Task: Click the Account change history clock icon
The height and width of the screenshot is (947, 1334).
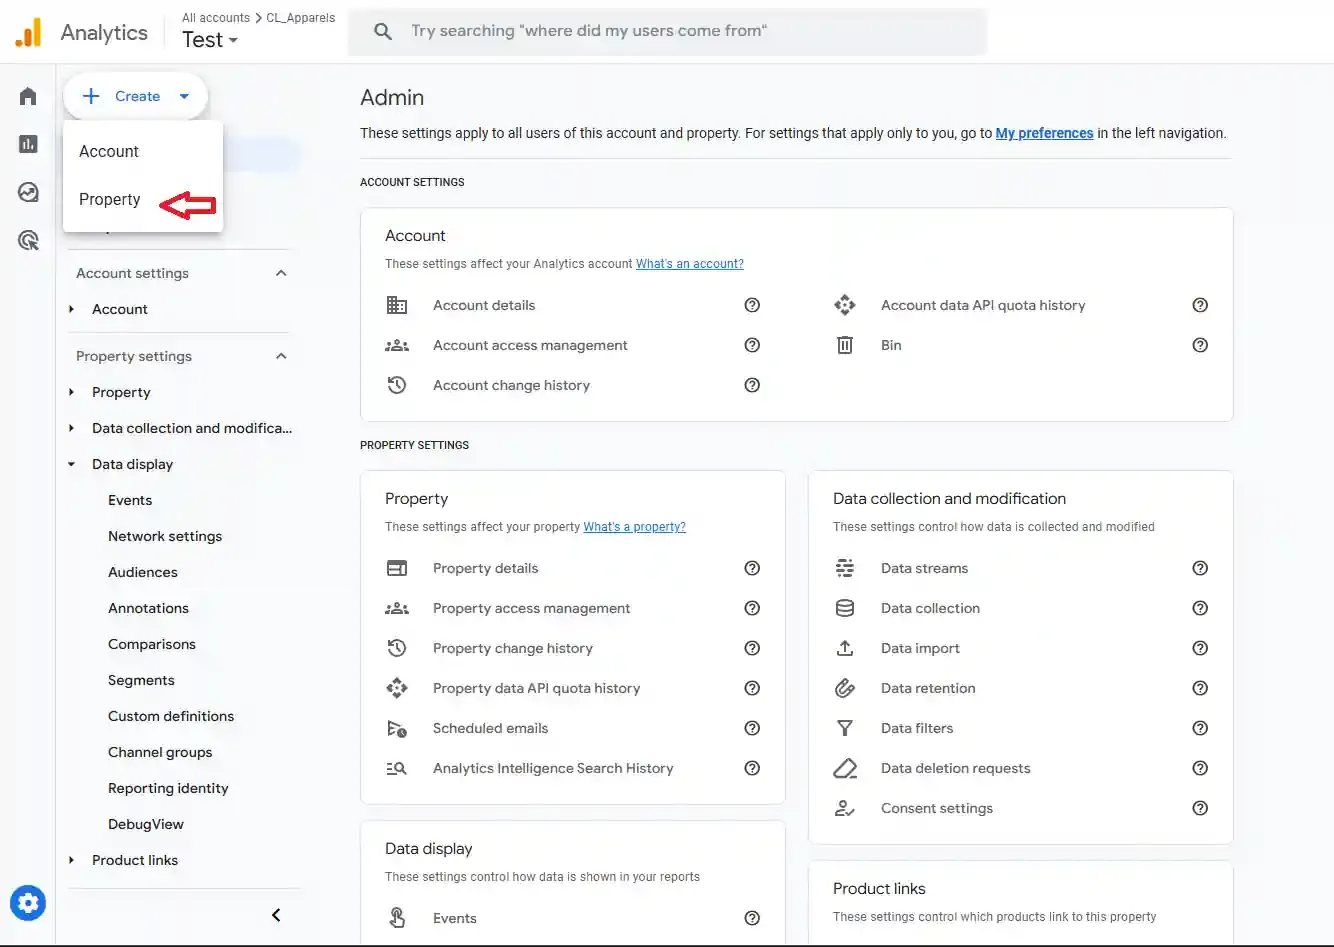Action: coord(397,385)
